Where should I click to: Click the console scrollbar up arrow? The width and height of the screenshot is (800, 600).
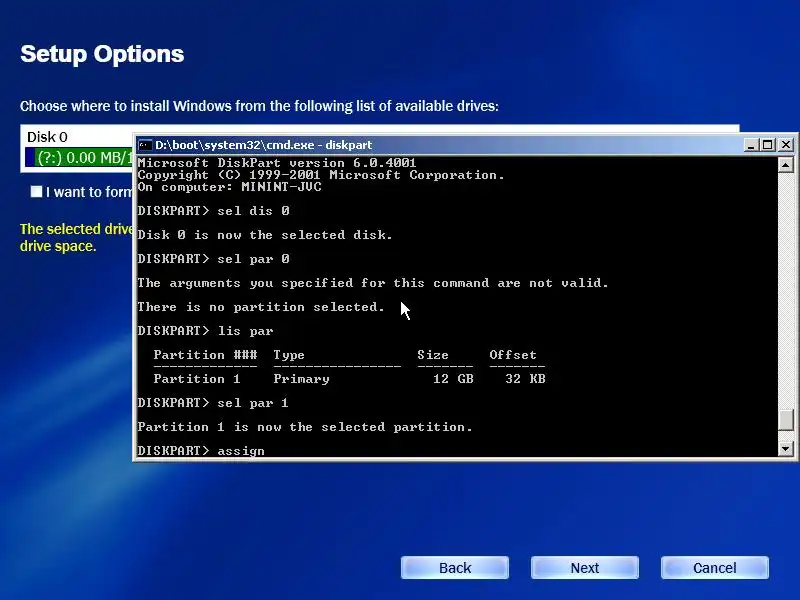[x=785, y=165]
